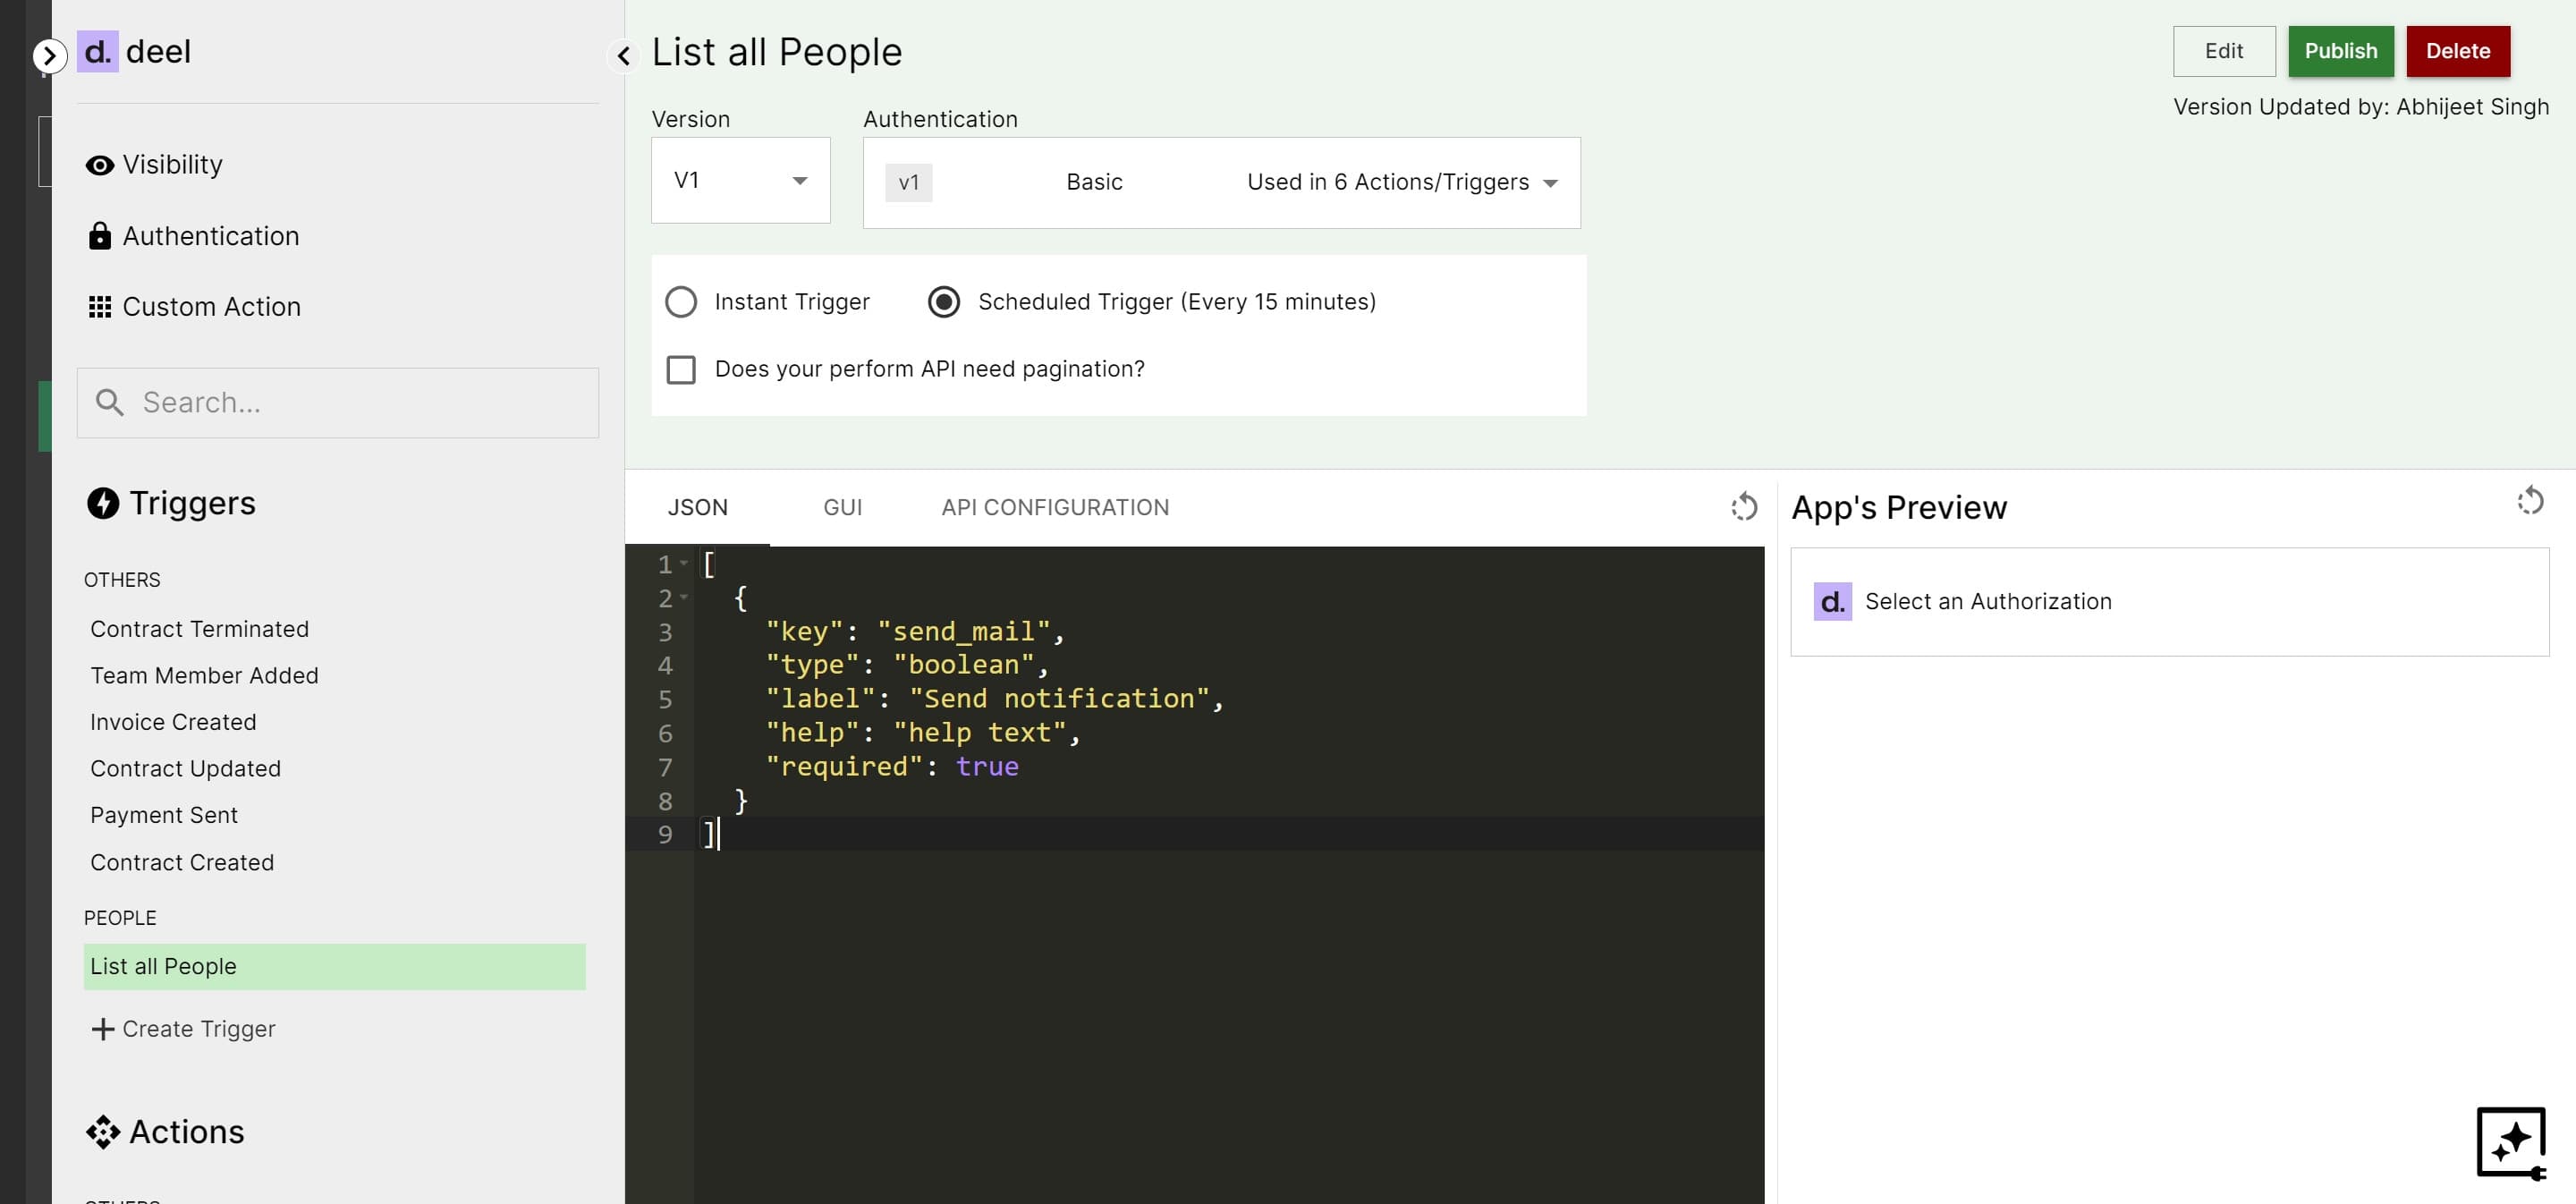Collapse panel with back chevron near title
Image resolution: width=2576 pixels, height=1204 pixels.
tap(623, 56)
